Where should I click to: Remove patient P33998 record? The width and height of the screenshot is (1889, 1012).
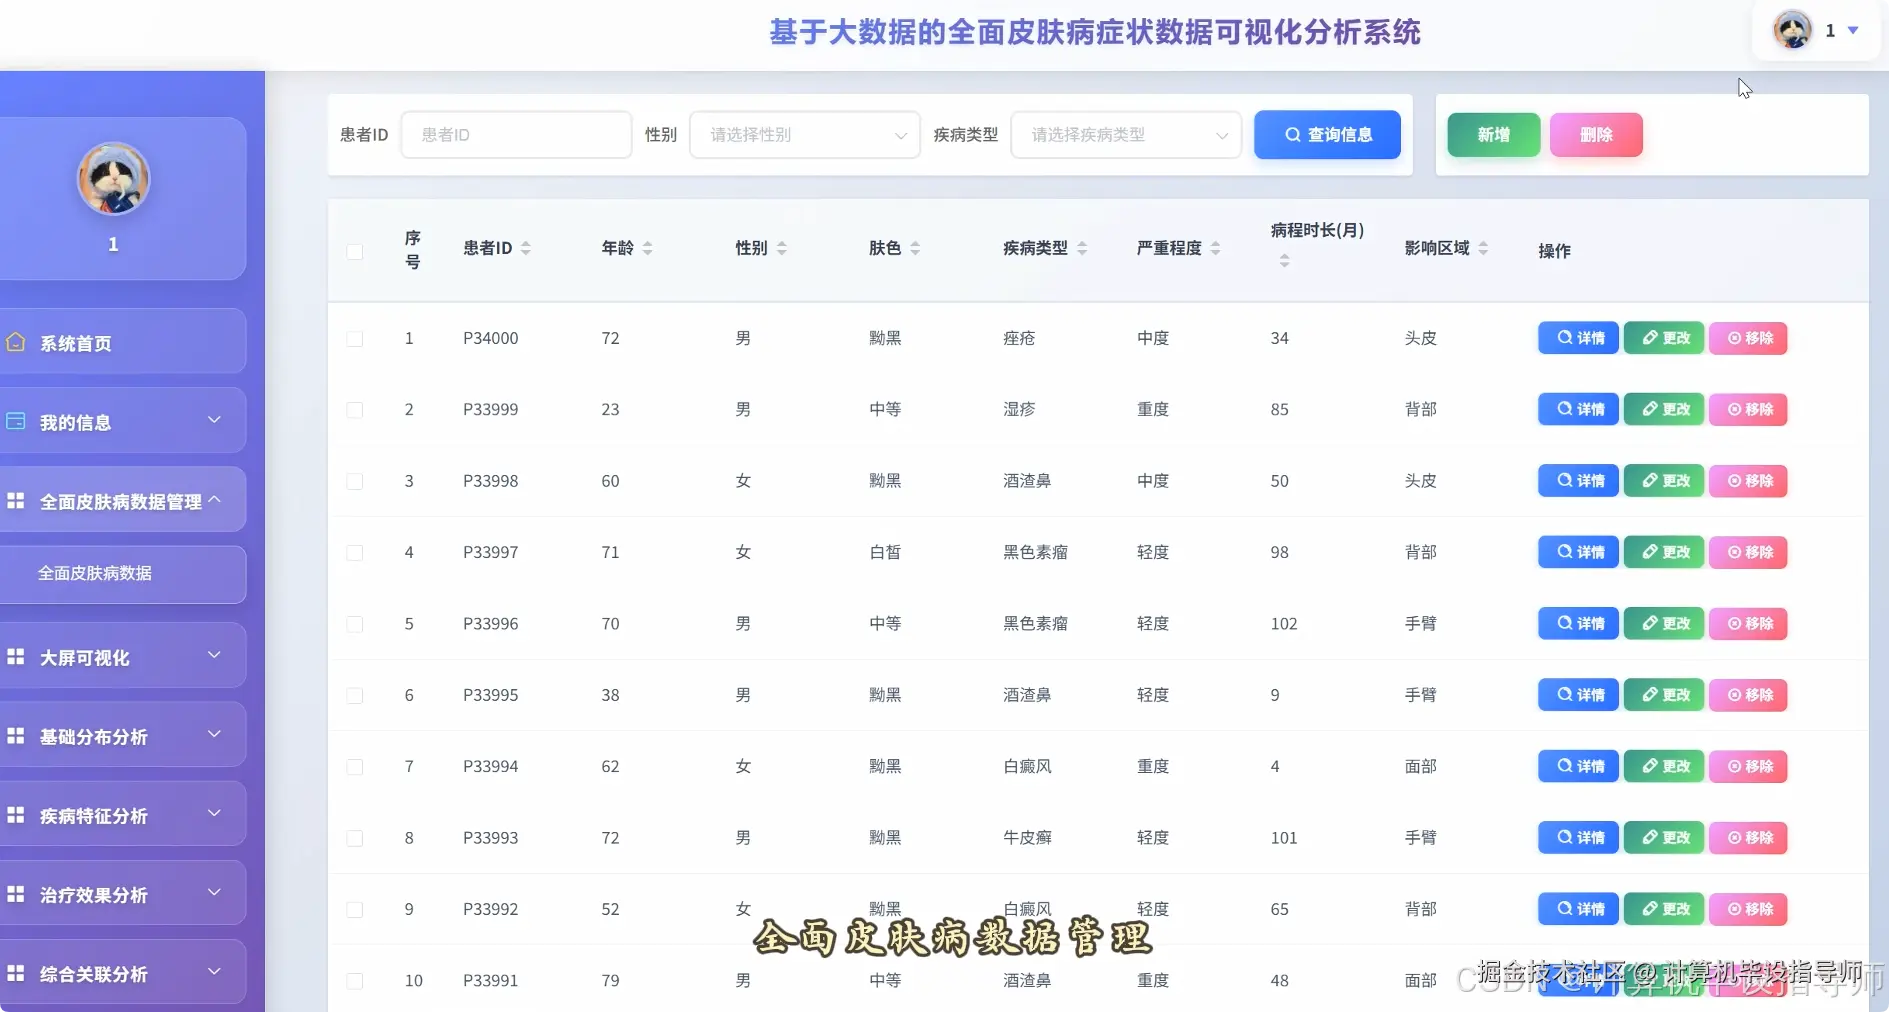(1748, 481)
